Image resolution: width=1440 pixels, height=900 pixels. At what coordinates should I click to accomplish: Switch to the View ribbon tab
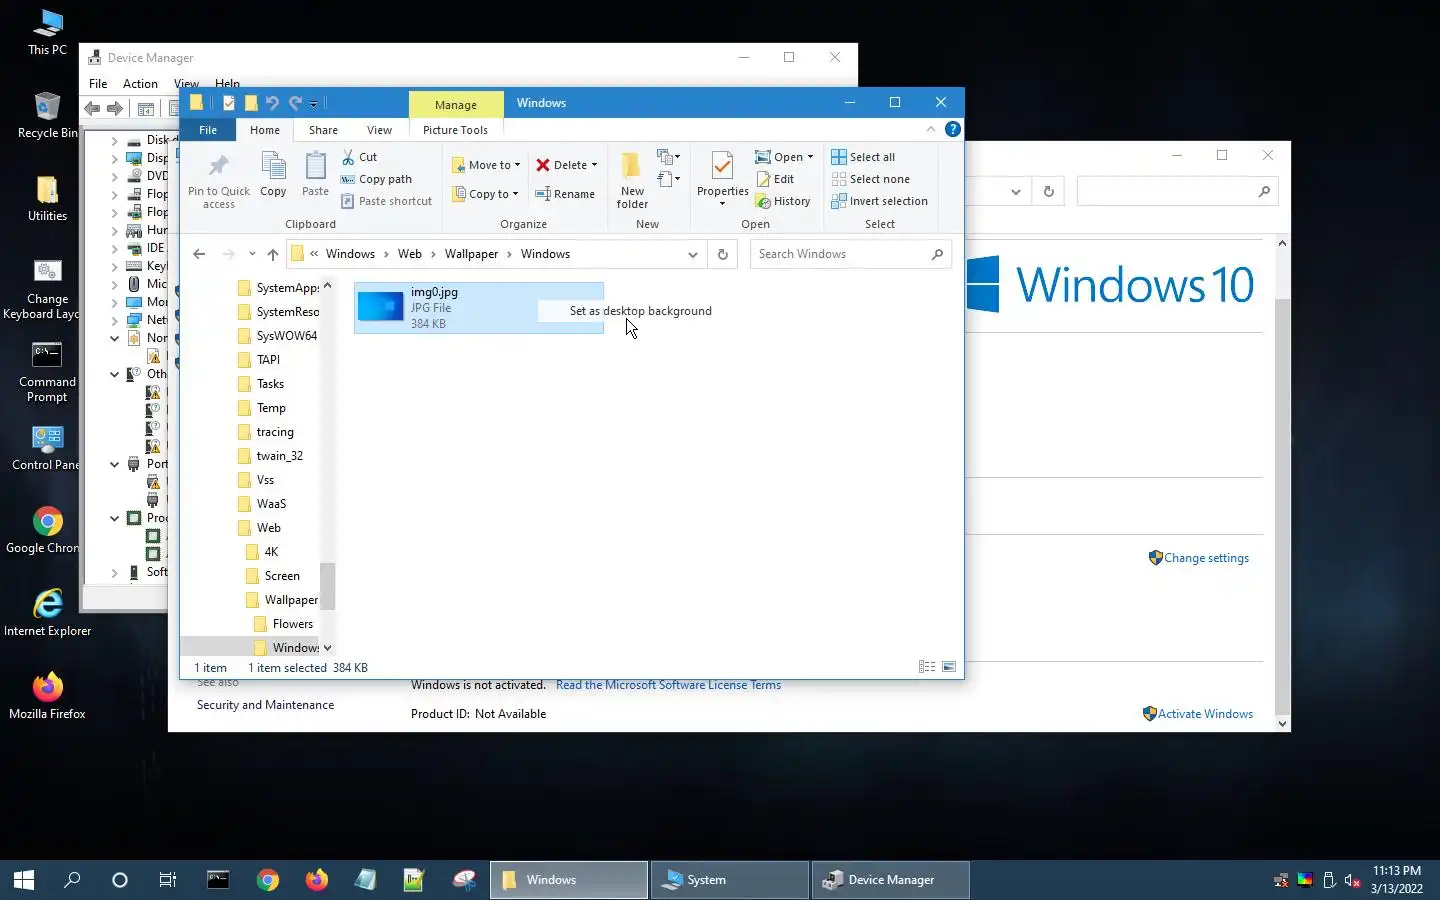379,130
